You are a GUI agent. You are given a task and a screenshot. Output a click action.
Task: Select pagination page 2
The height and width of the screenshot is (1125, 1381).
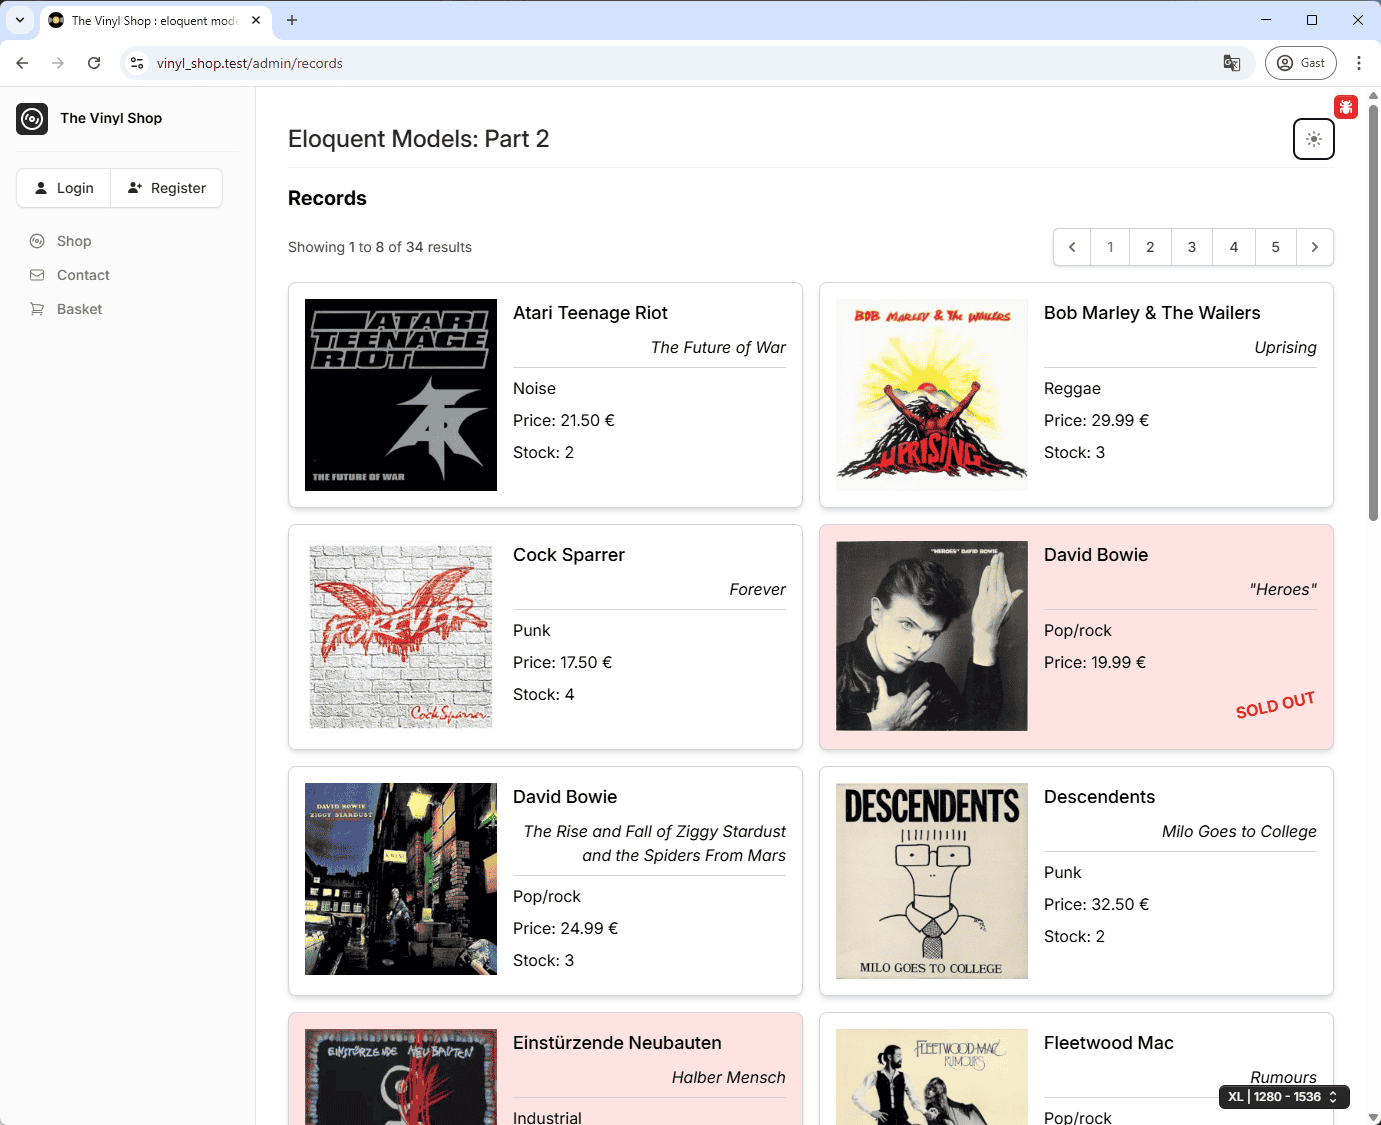(1150, 247)
